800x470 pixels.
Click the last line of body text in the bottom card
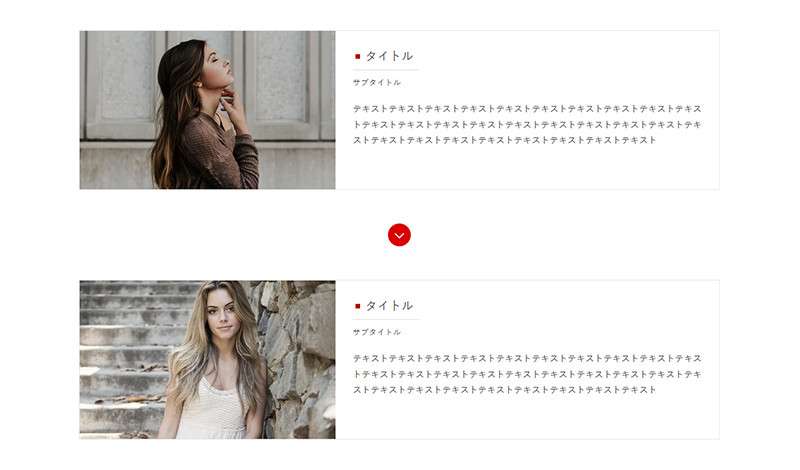click(x=505, y=389)
